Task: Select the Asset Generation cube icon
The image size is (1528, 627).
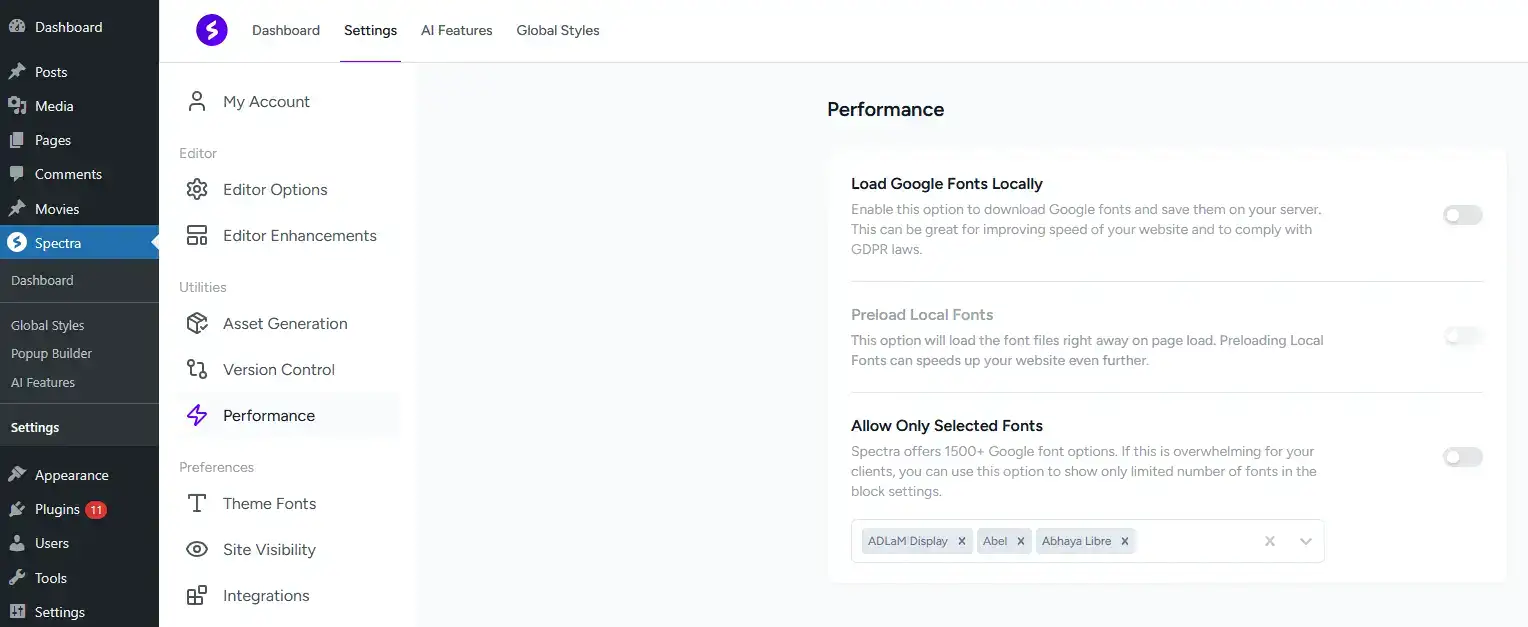Action: tap(197, 323)
